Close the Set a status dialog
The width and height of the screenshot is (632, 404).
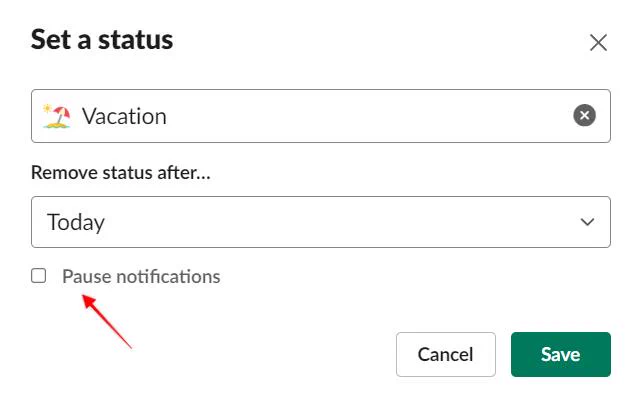(x=598, y=42)
